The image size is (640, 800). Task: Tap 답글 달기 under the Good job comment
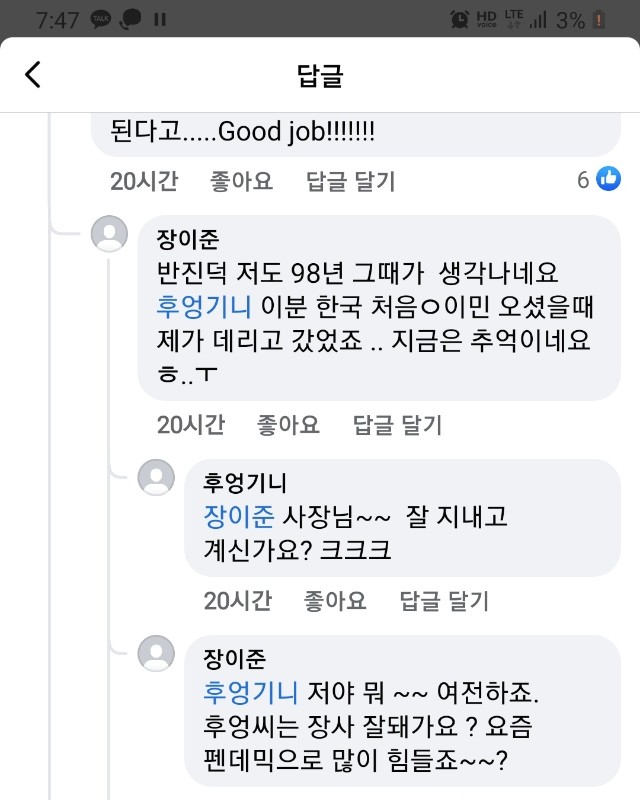350,181
